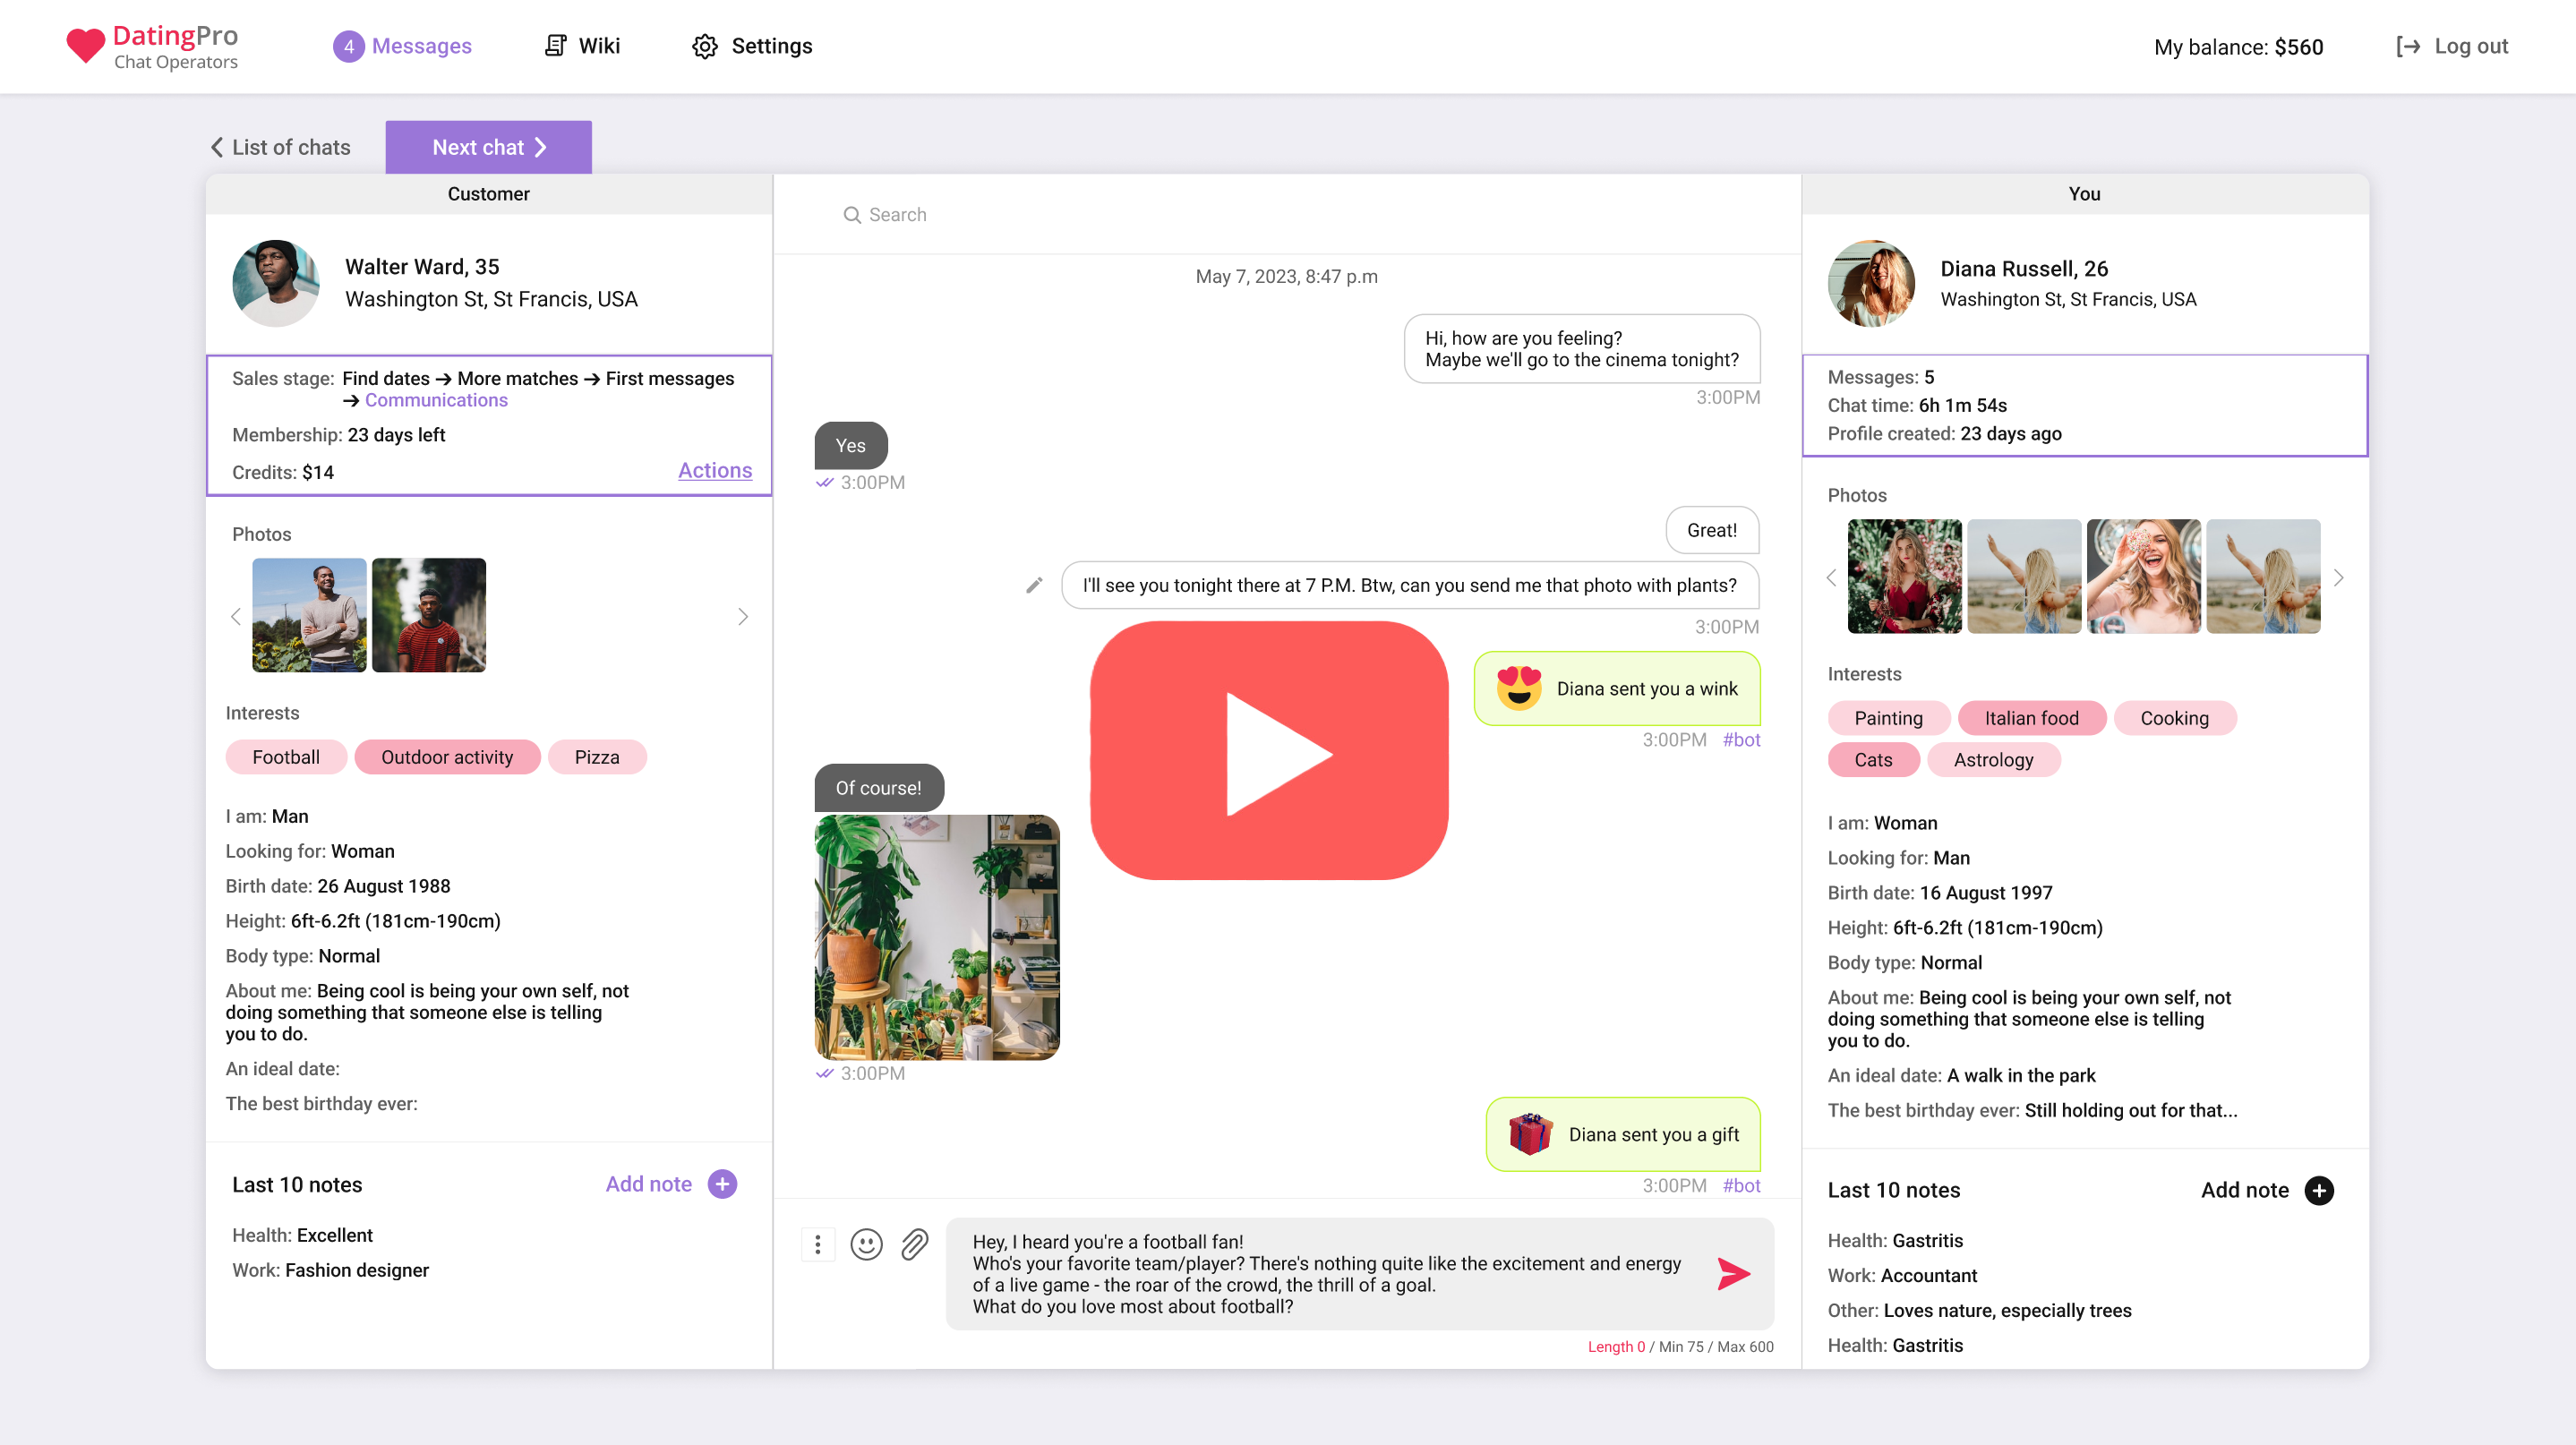Click the paperclip attachment icon
This screenshot has height=1445, width=2576.
coord(914,1244)
